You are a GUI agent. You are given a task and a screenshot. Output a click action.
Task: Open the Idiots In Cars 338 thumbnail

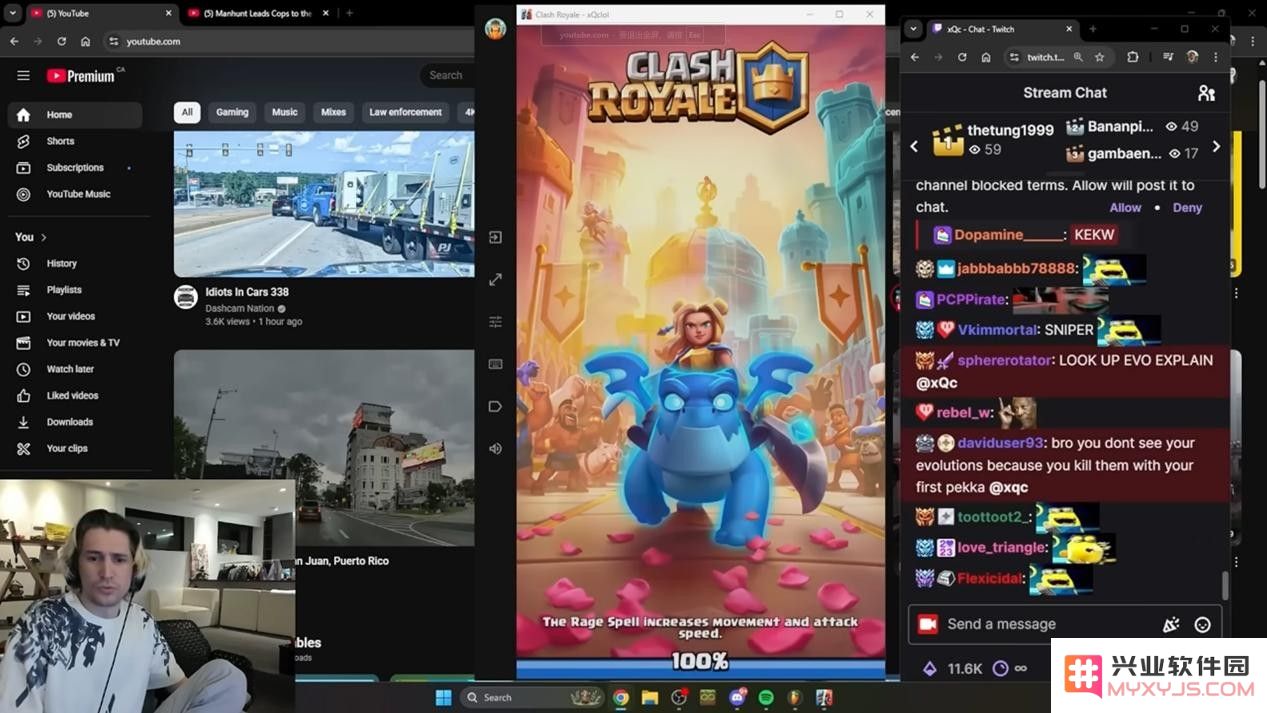point(324,204)
